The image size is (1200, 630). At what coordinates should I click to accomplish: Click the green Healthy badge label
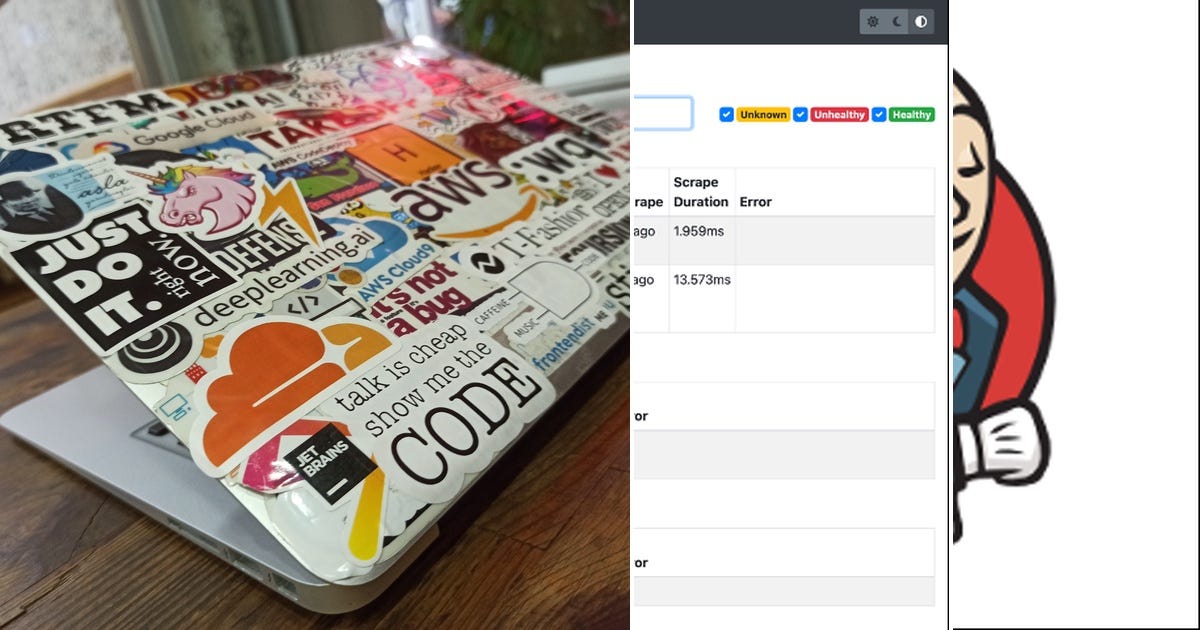911,115
